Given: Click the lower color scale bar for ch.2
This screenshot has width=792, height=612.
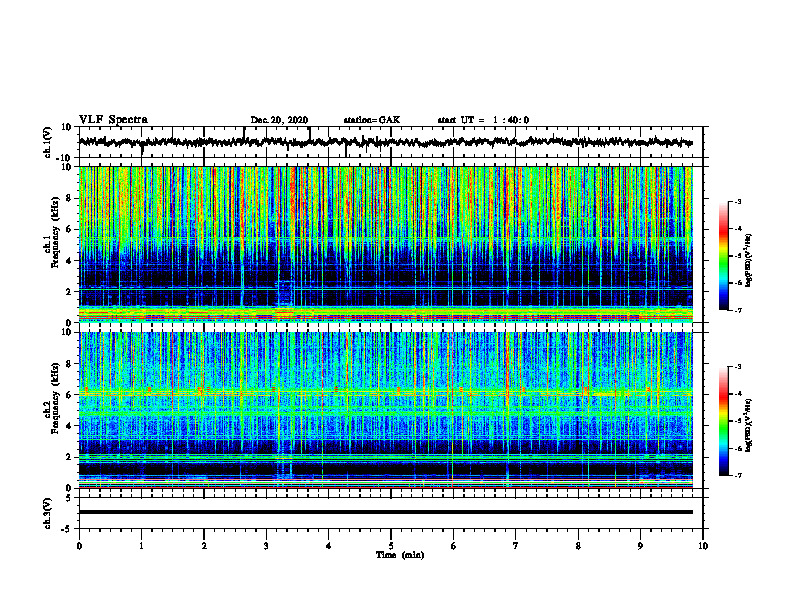Looking at the screenshot, I should point(723,421).
